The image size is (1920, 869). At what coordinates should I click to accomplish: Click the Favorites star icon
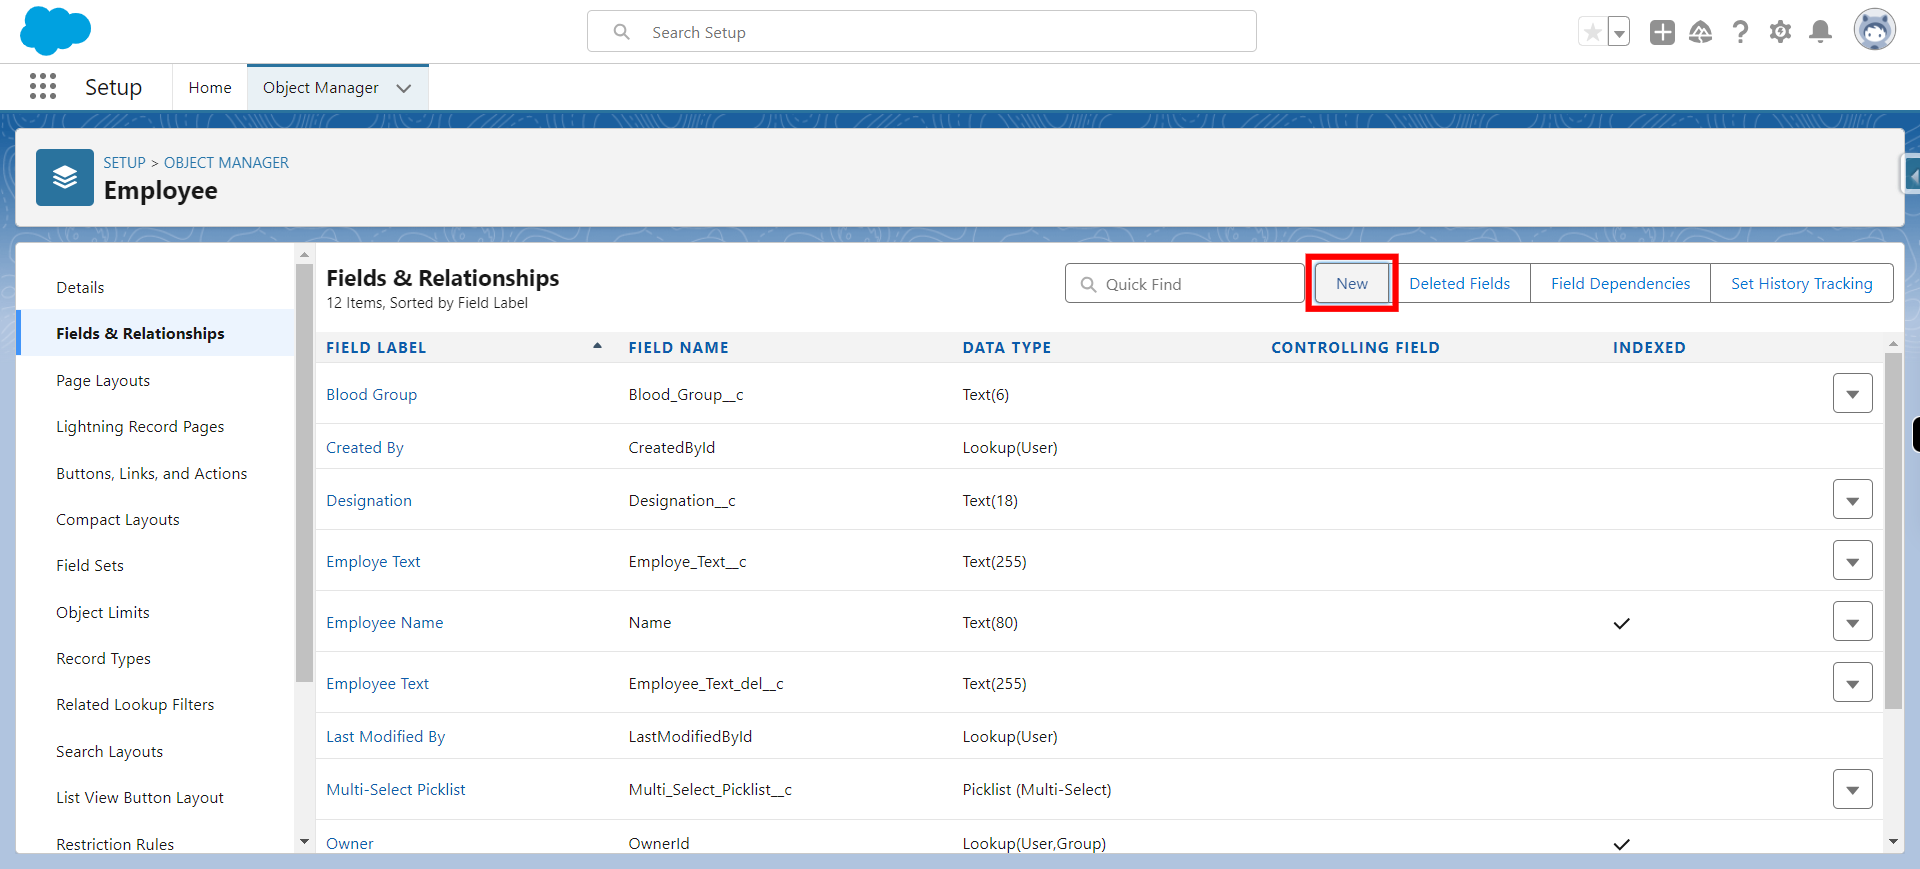coord(1592,32)
